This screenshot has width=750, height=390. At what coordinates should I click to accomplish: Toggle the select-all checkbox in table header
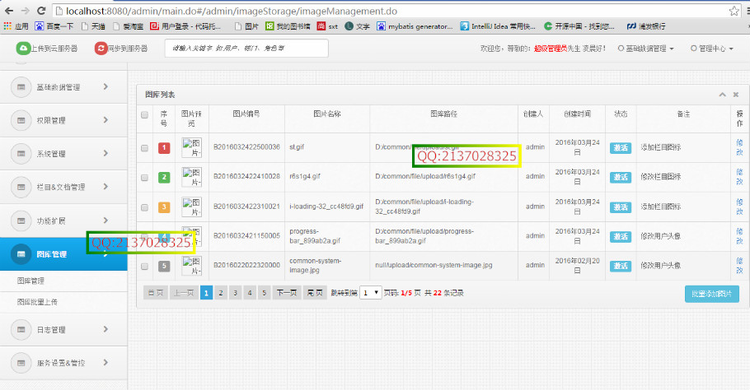pyautogui.click(x=144, y=115)
